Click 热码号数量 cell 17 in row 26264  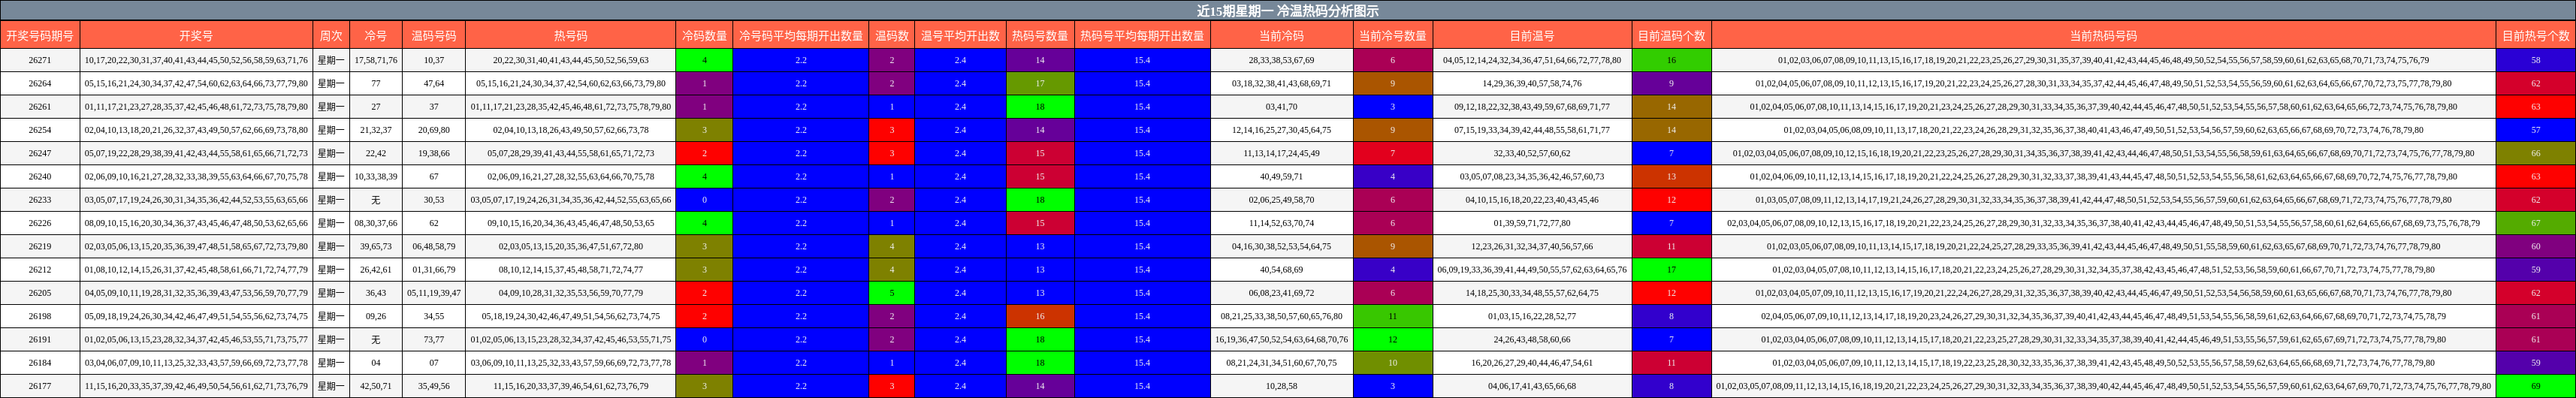1040,83
